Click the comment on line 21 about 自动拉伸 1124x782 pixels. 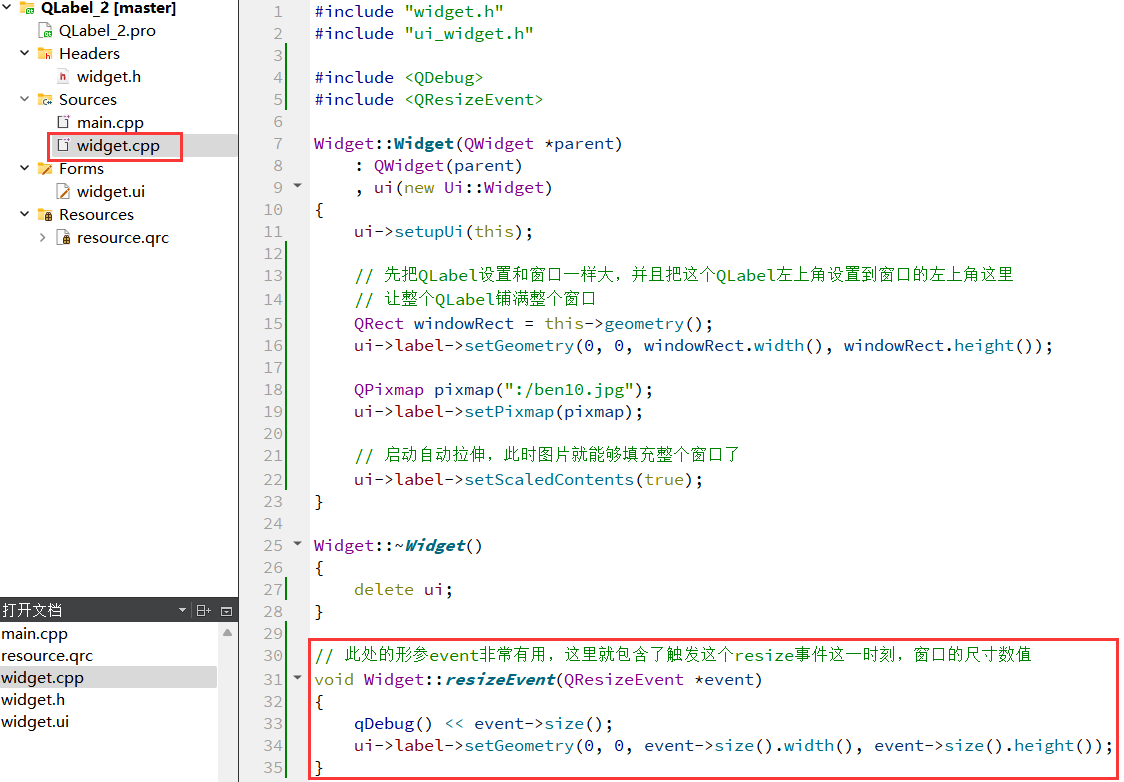click(547, 455)
